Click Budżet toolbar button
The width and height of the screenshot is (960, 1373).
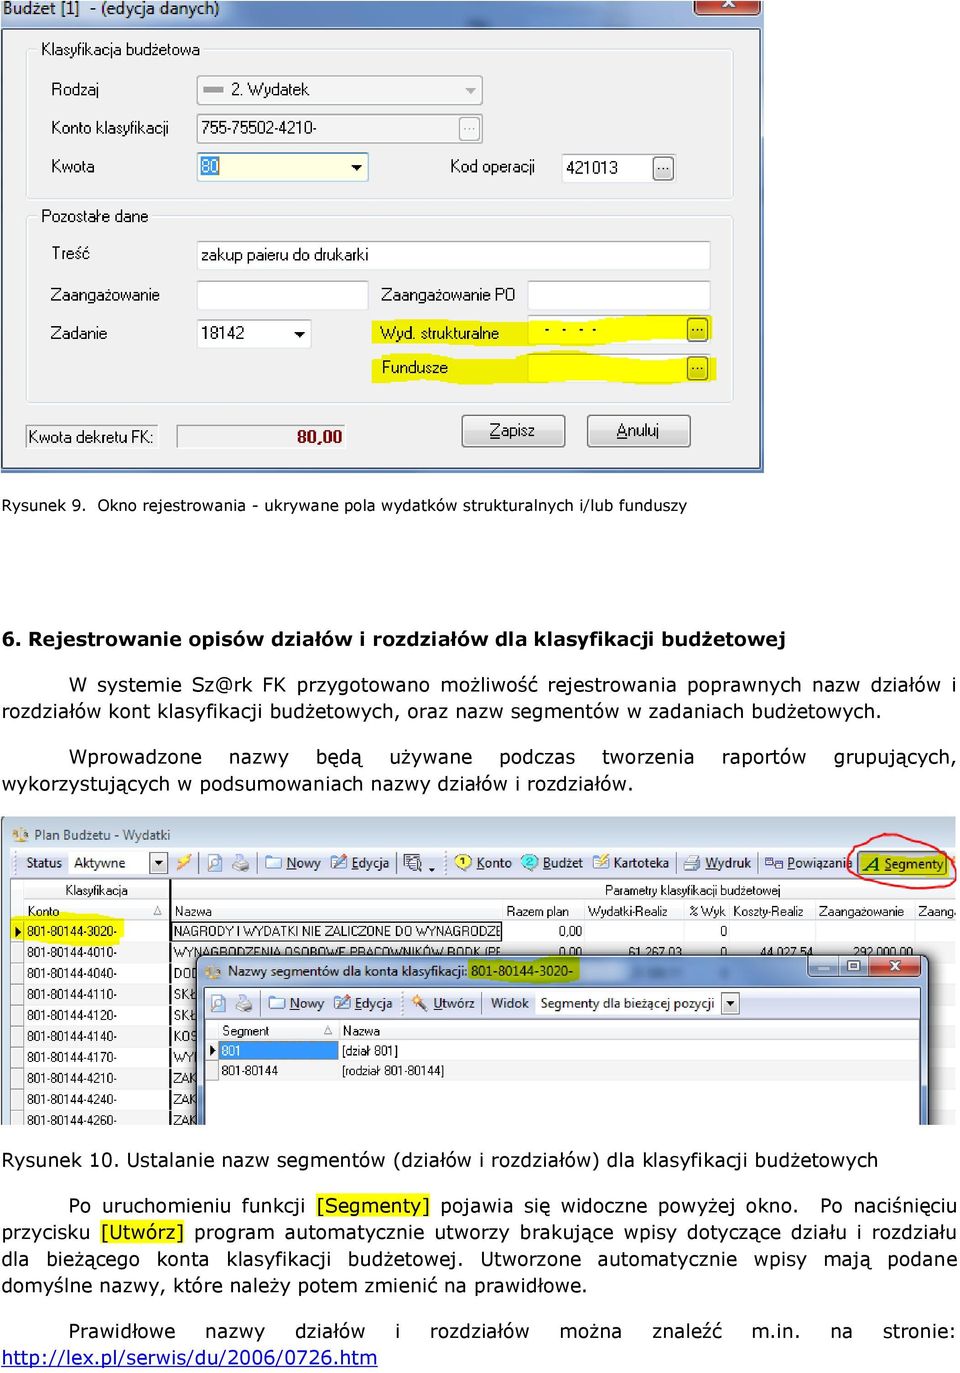click(x=552, y=862)
